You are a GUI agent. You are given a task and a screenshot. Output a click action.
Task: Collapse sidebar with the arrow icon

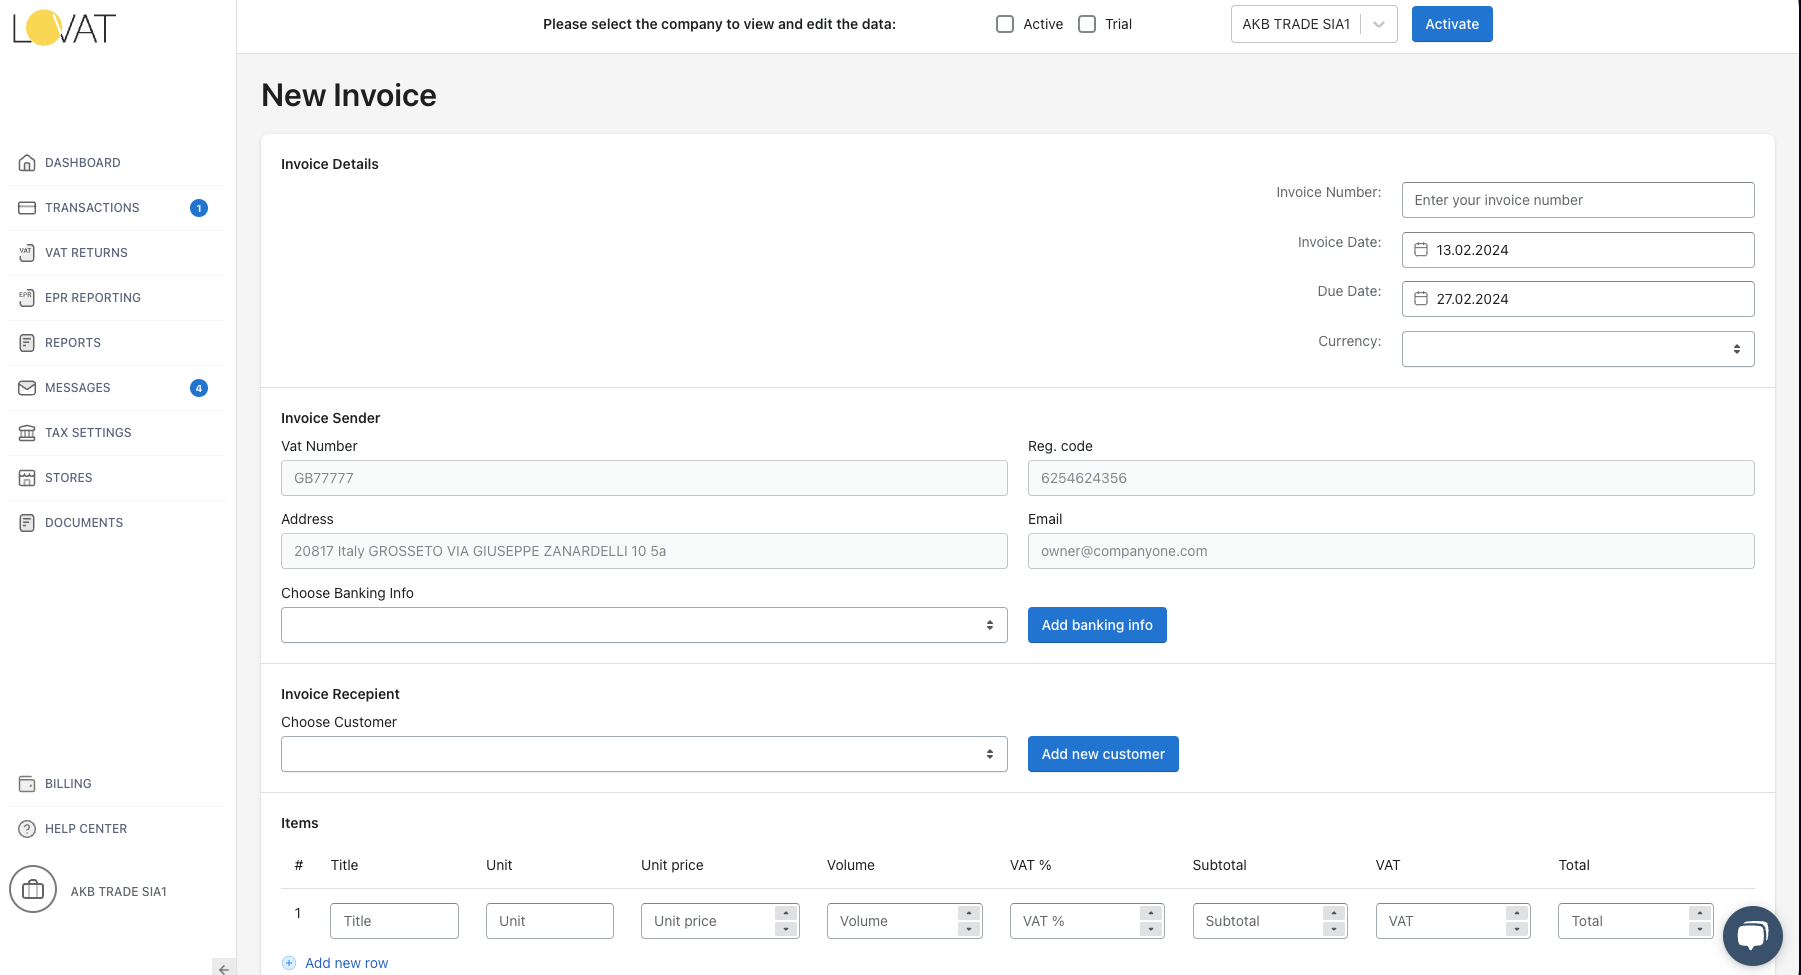click(224, 968)
